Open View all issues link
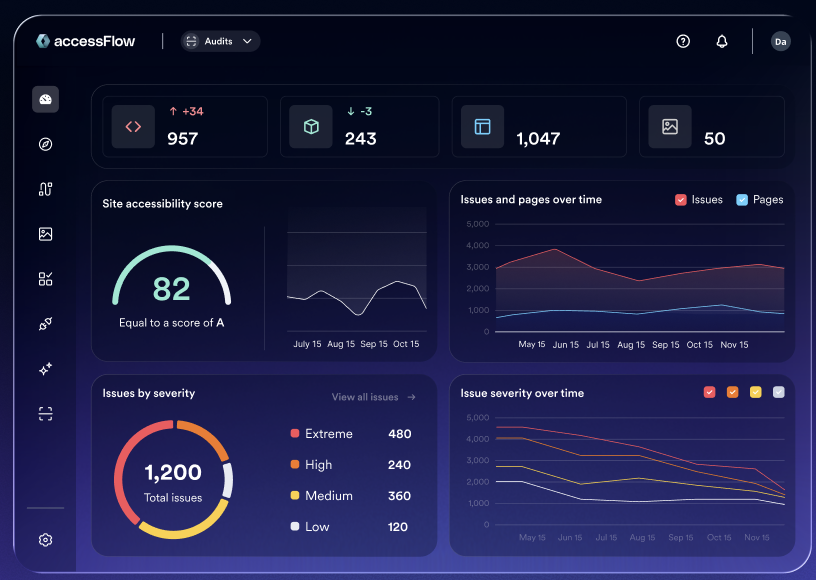The width and height of the screenshot is (816, 580). (x=374, y=397)
